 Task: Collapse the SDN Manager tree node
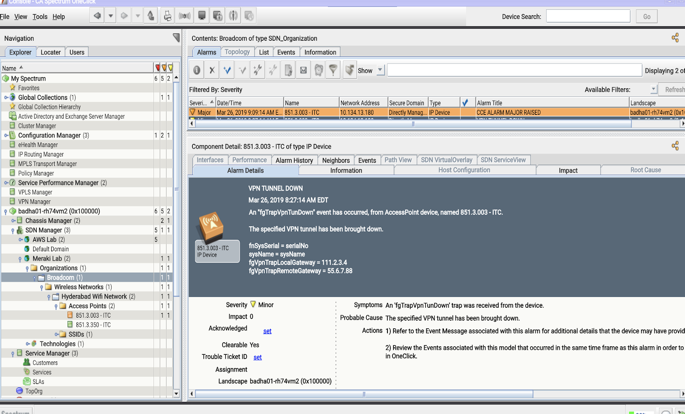[13, 231]
